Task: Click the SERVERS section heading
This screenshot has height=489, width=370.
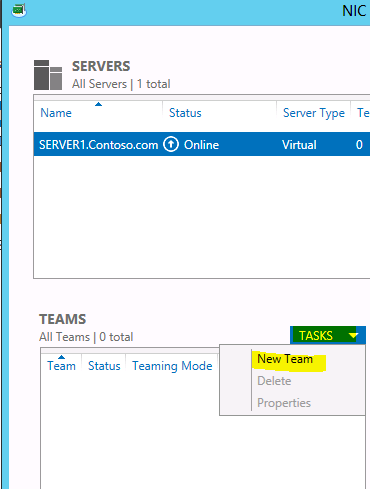Action: pyautogui.click(x=101, y=66)
